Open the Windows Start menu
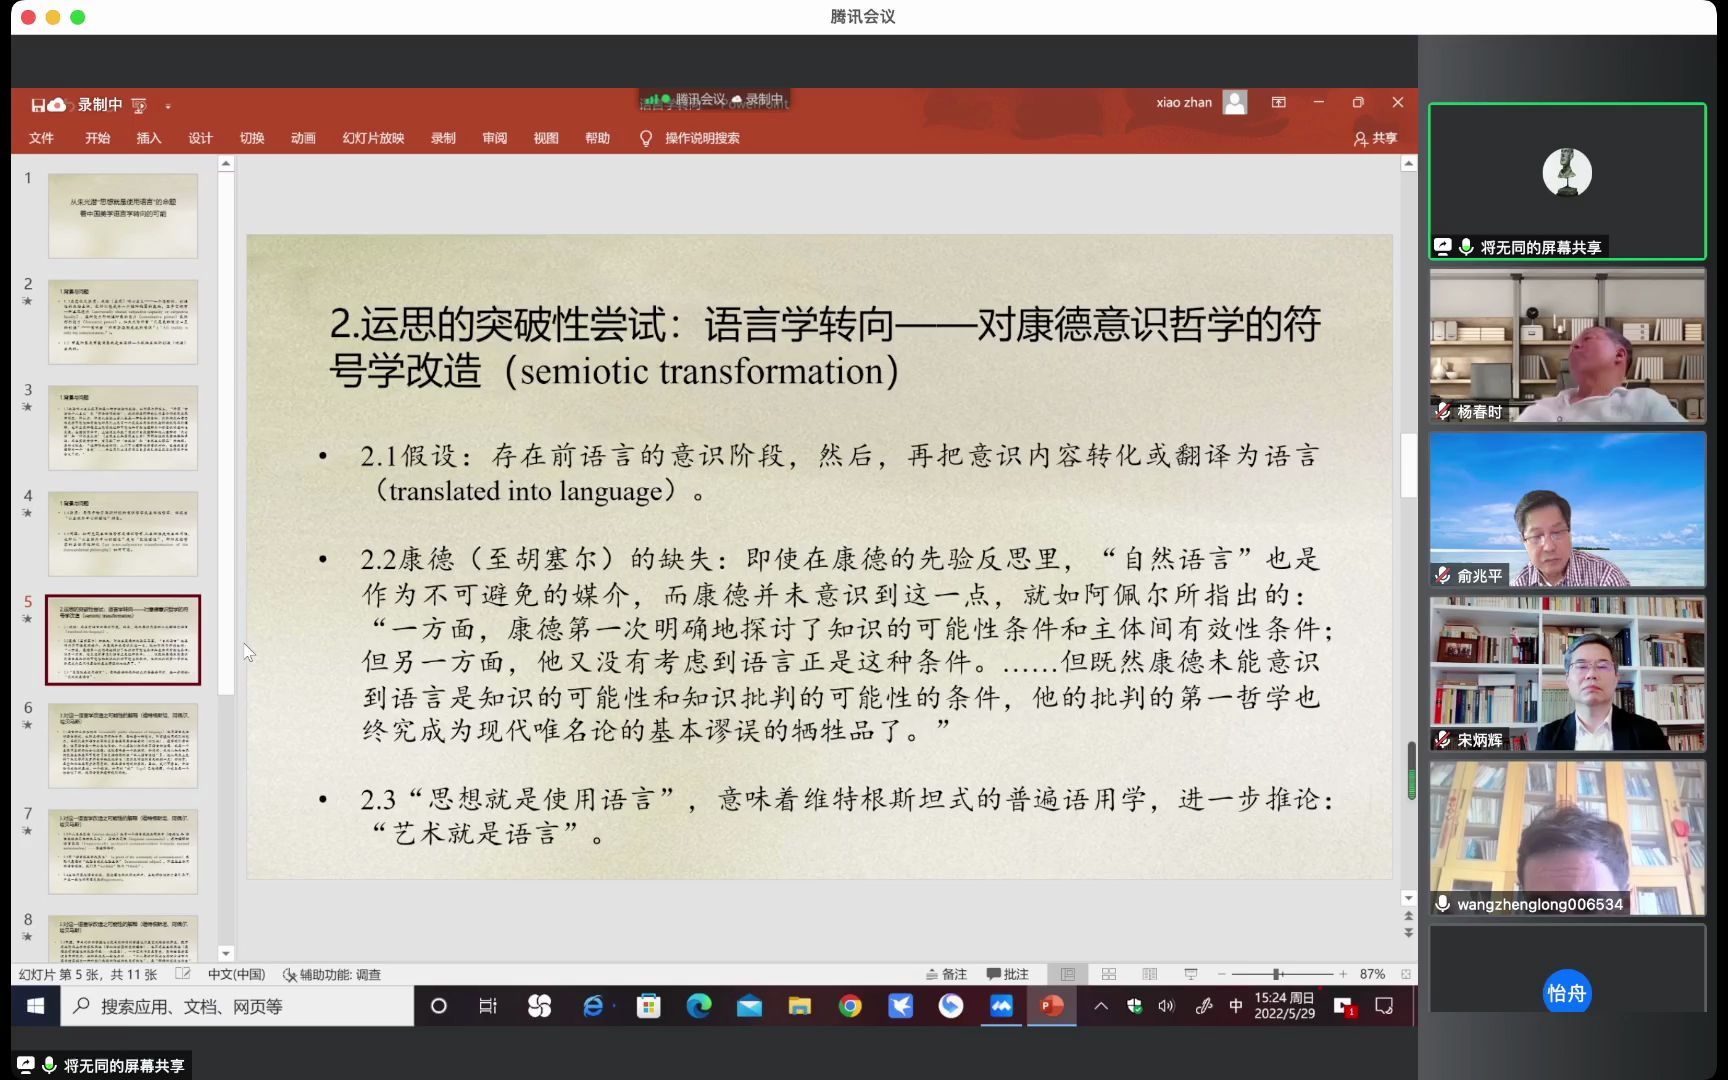Image resolution: width=1728 pixels, height=1080 pixels. point(35,1006)
